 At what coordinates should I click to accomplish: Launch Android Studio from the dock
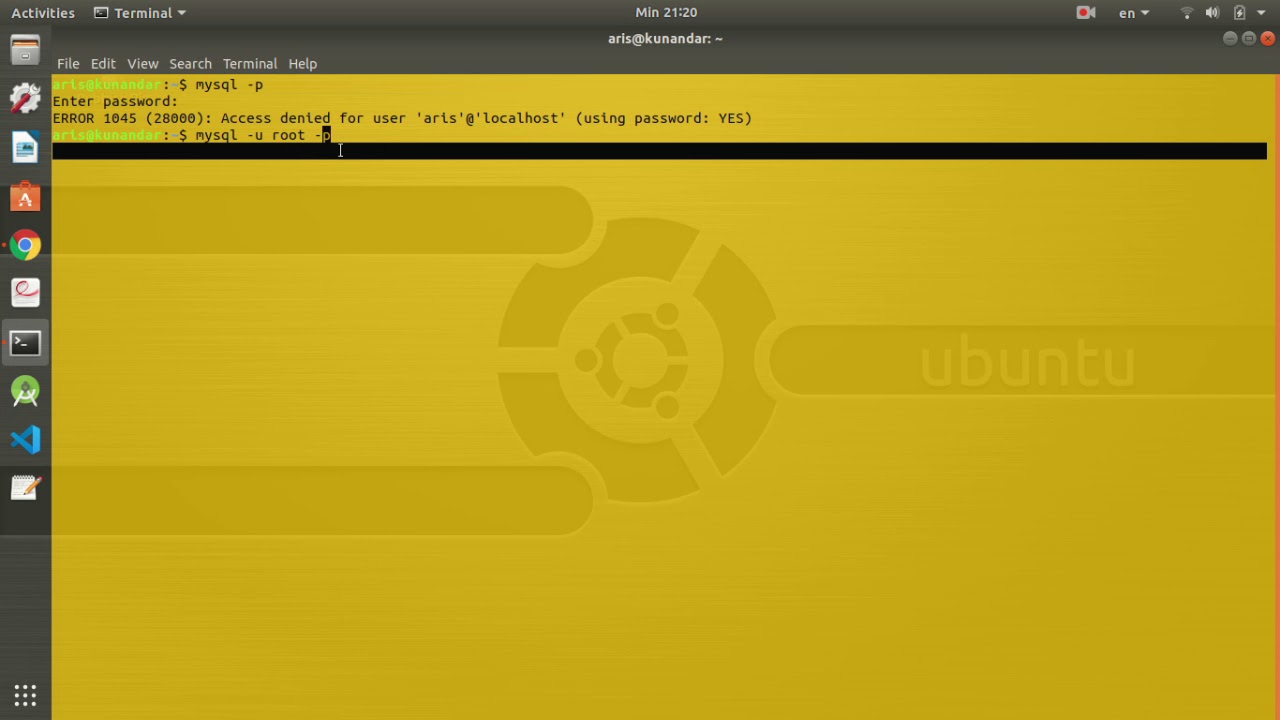(25, 391)
